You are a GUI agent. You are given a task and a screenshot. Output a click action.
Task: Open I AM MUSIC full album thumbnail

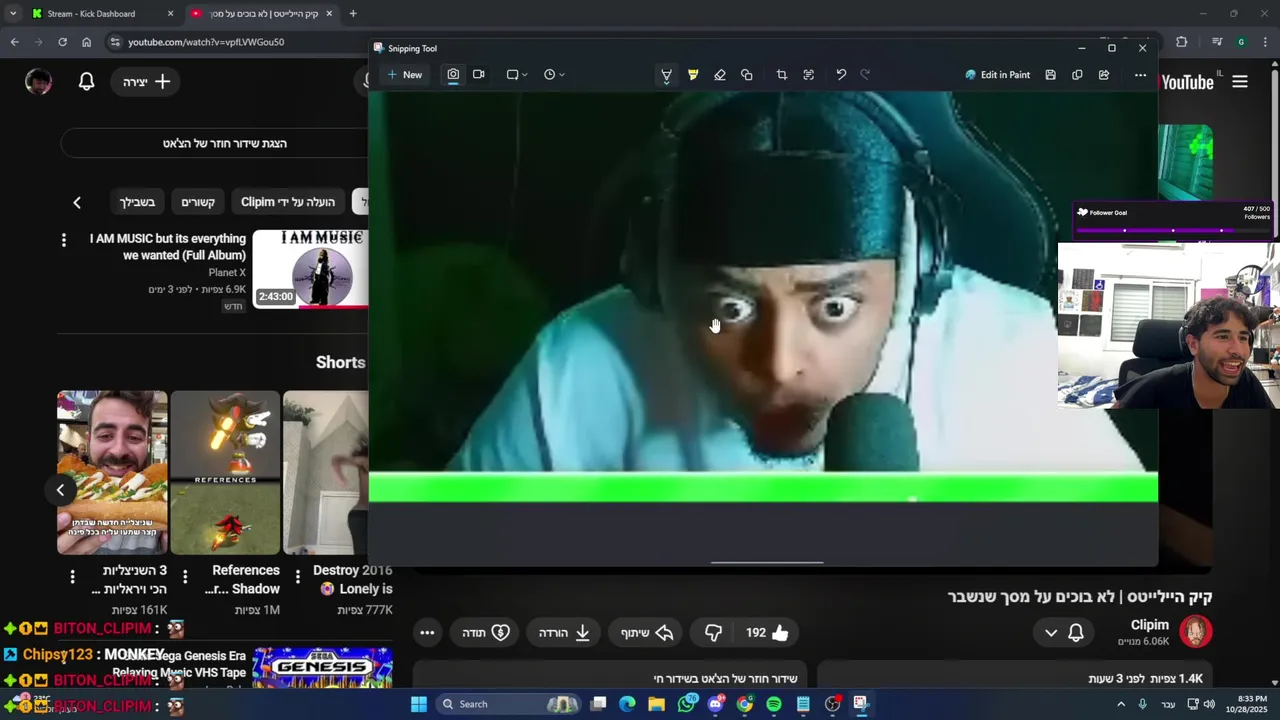tap(310, 269)
